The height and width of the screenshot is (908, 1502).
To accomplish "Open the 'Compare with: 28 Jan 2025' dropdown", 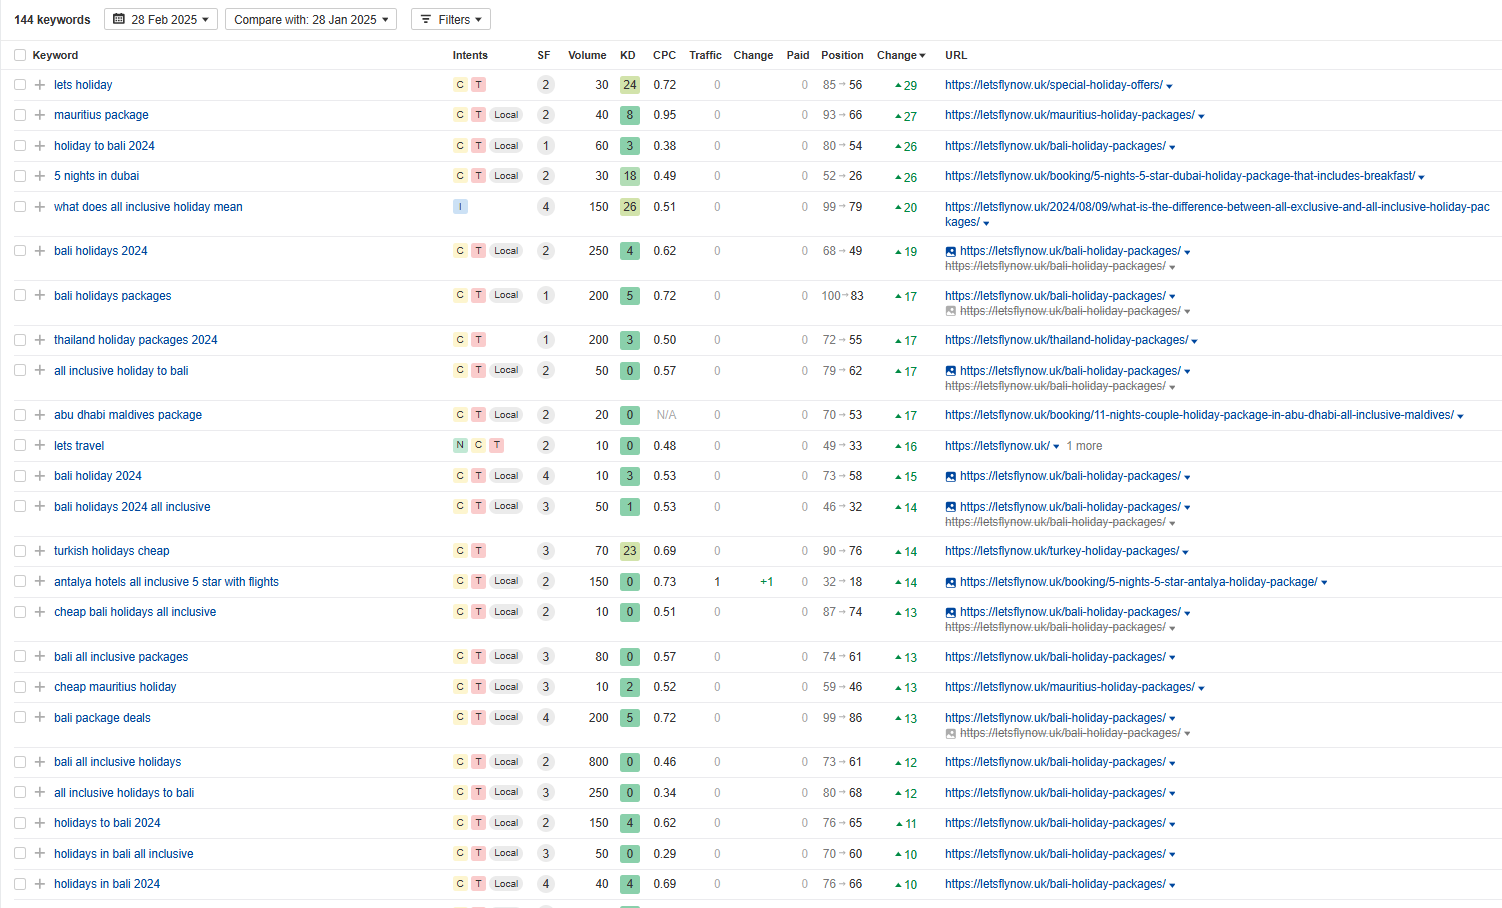I will 311,19.
